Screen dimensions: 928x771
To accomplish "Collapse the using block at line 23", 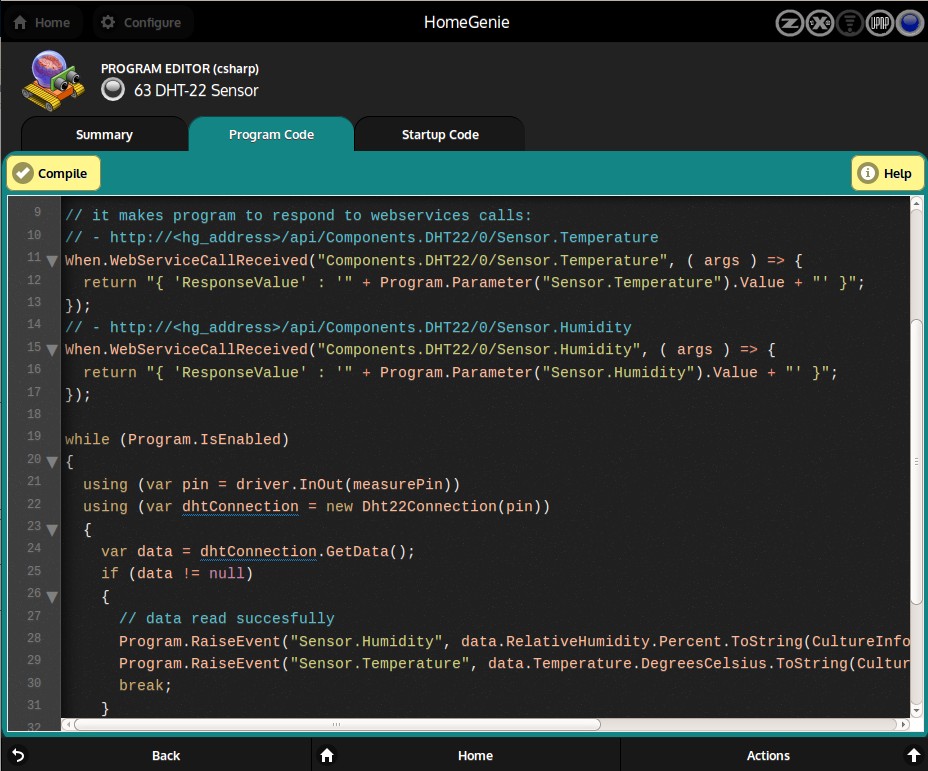I will (x=52, y=528).
